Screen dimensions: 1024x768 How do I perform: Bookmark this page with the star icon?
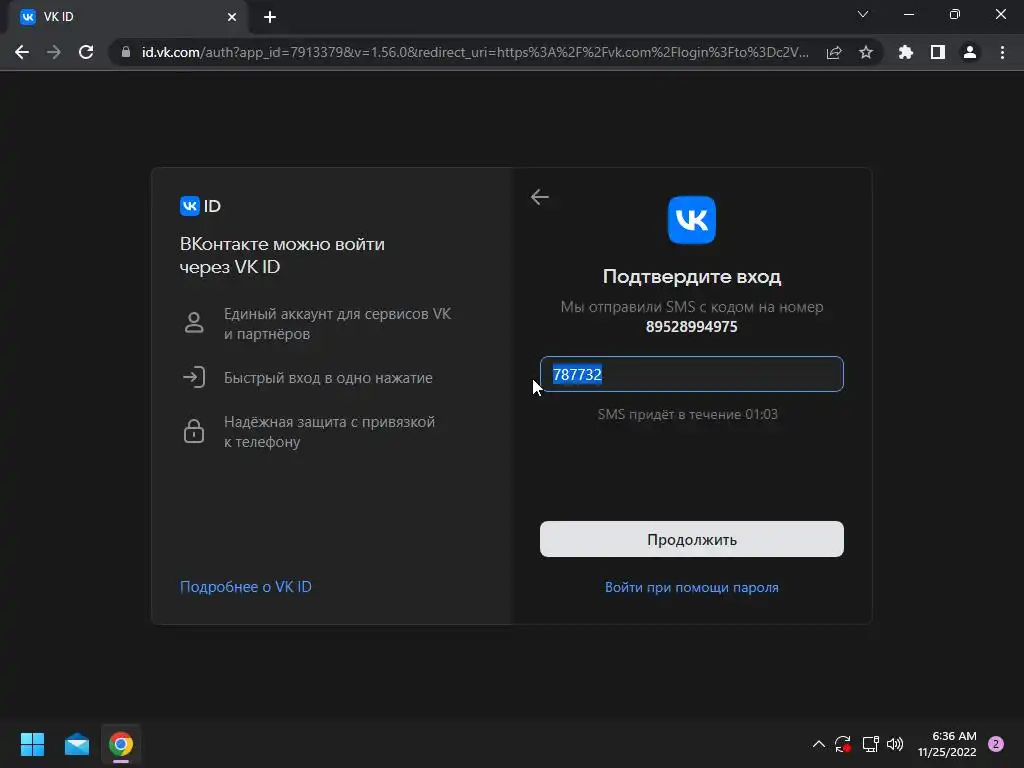(866, 52)
